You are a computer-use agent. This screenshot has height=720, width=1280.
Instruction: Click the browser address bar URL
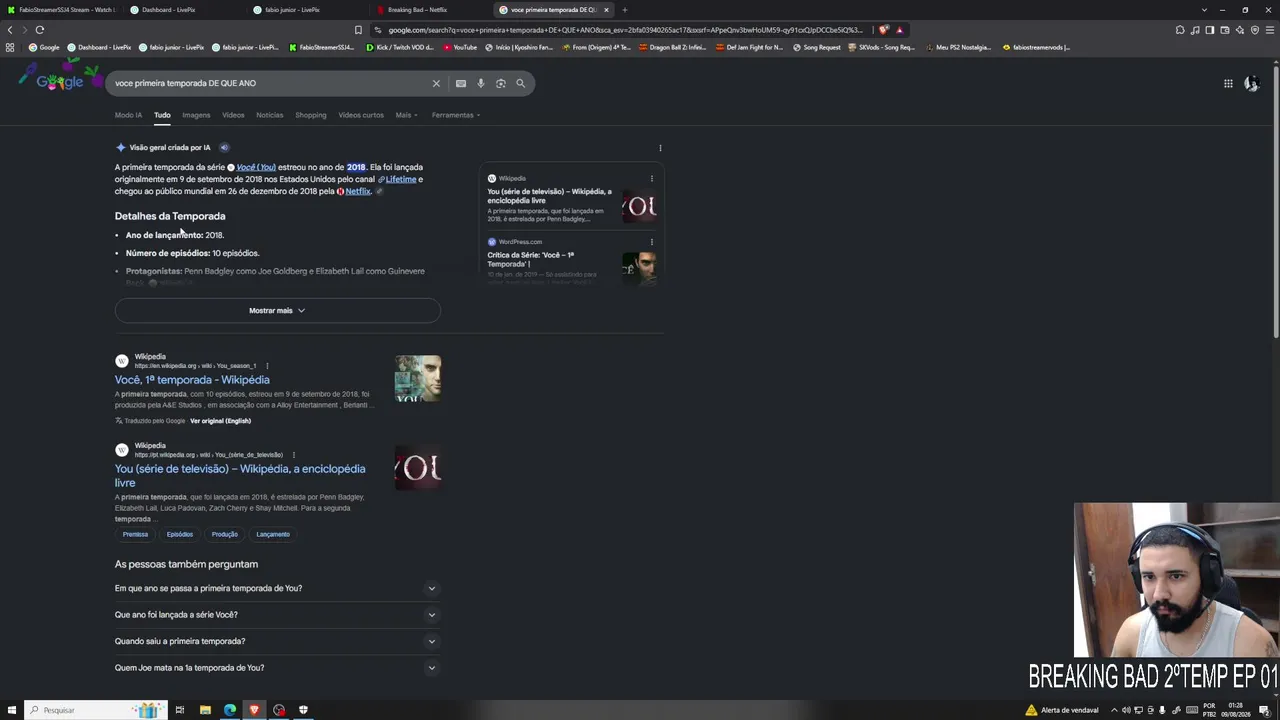coord(625,30)
